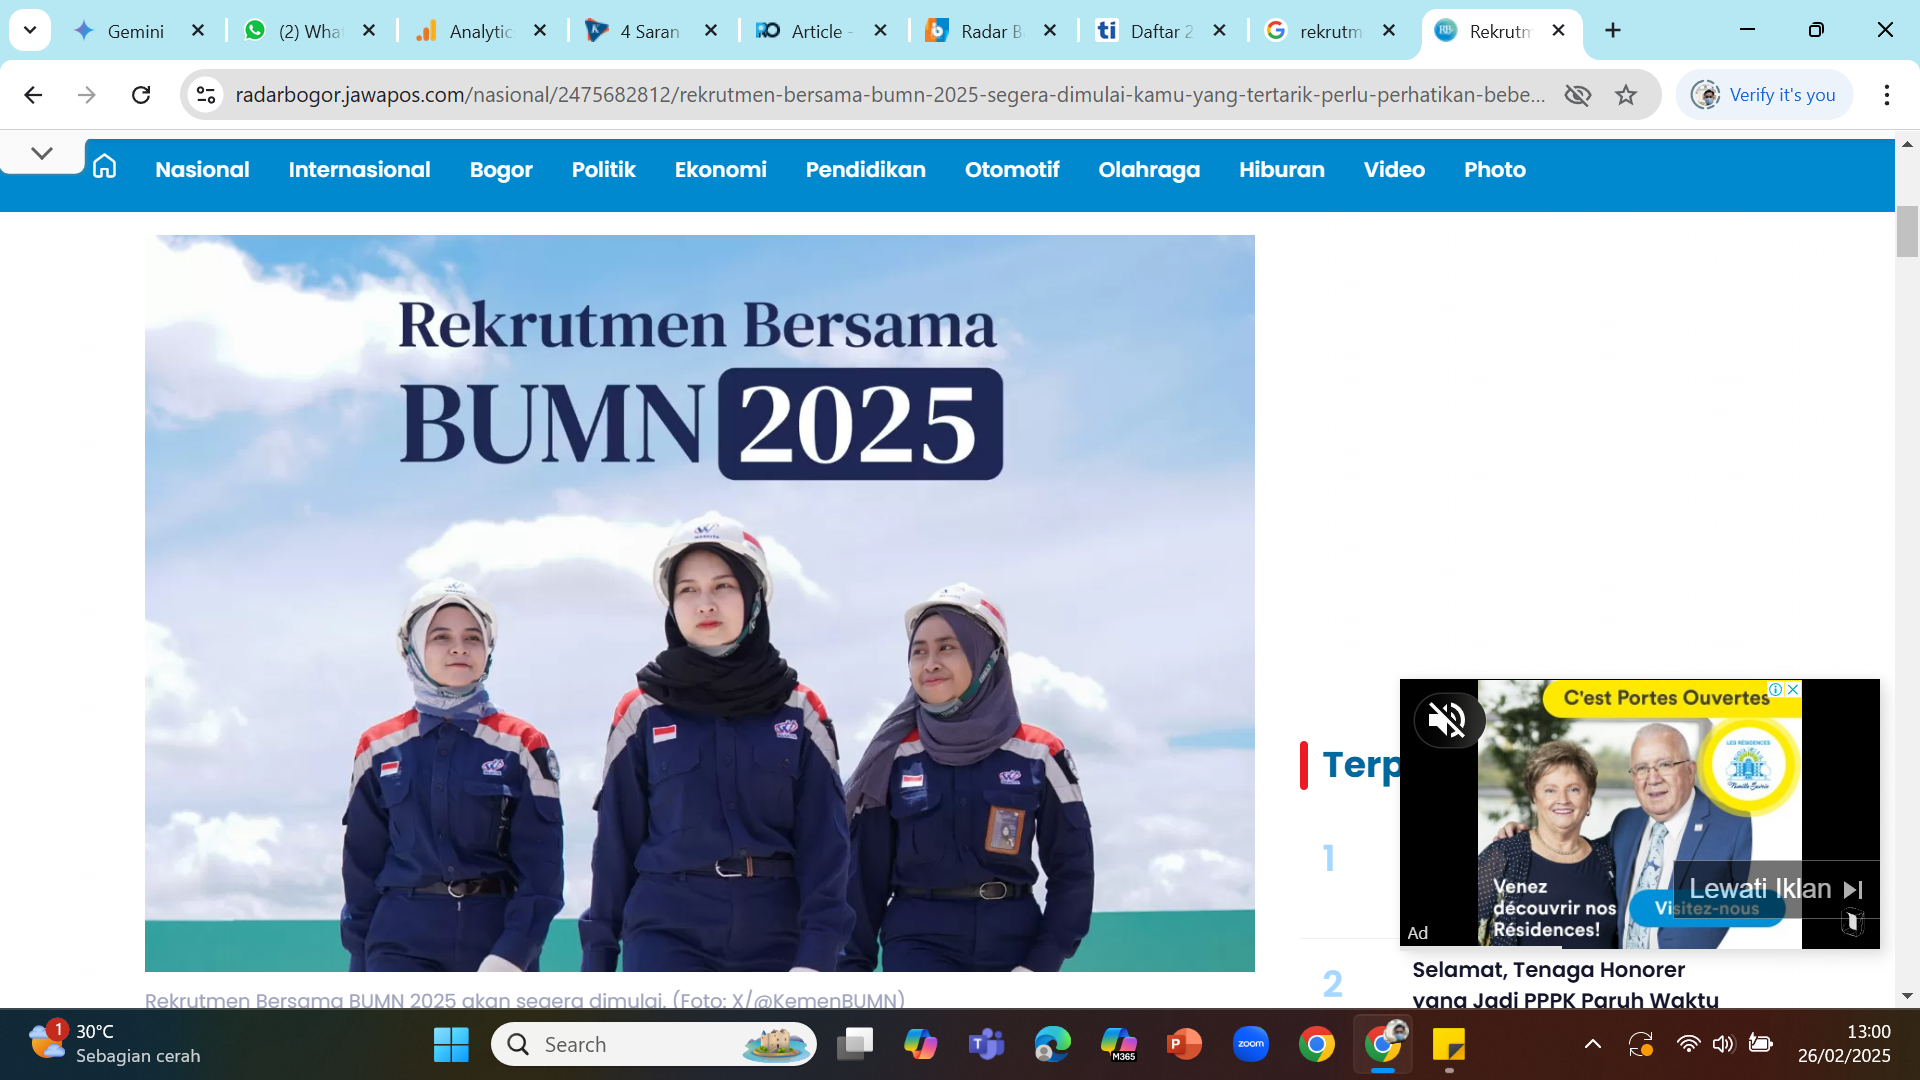This screenshot has width=1920, height=1080.
Task: Click sync update tray icon
Action: (1641, 1045)
